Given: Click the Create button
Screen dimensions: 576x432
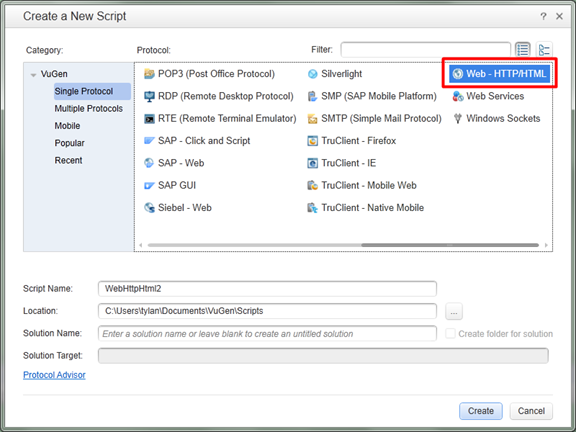Looking at the screenshot, I should tap(480, 411).
